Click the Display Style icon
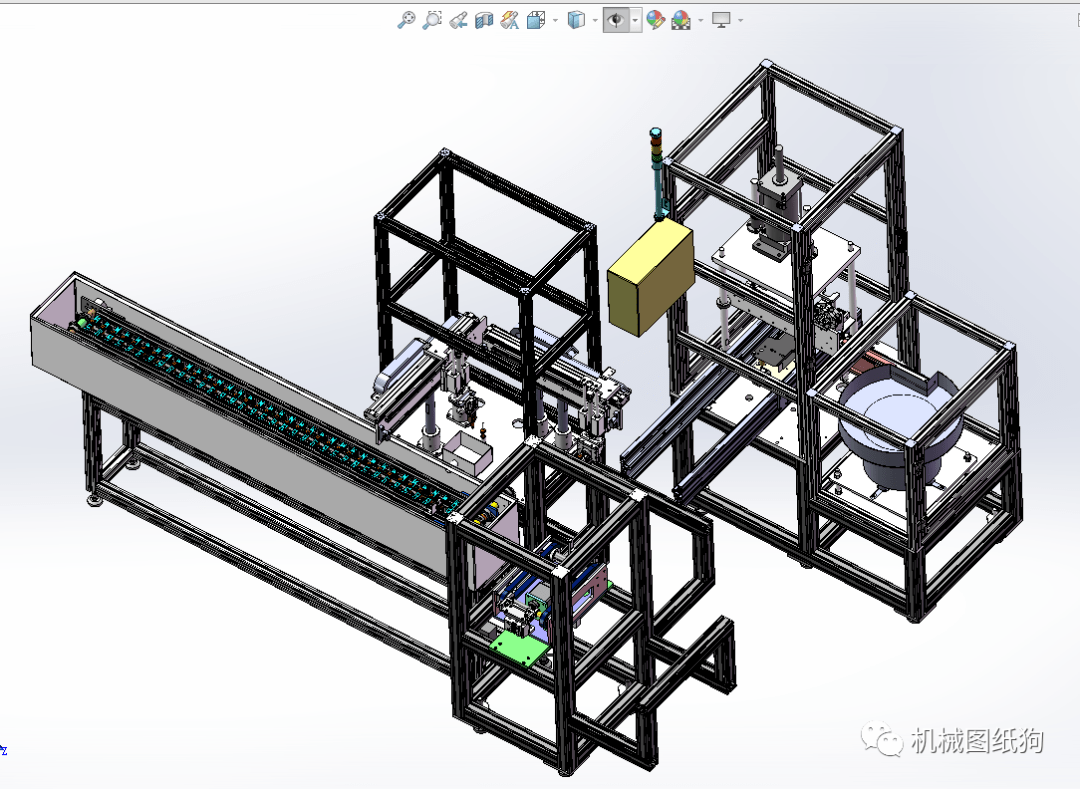This screenshot has height=789, width=1080. 576,20
